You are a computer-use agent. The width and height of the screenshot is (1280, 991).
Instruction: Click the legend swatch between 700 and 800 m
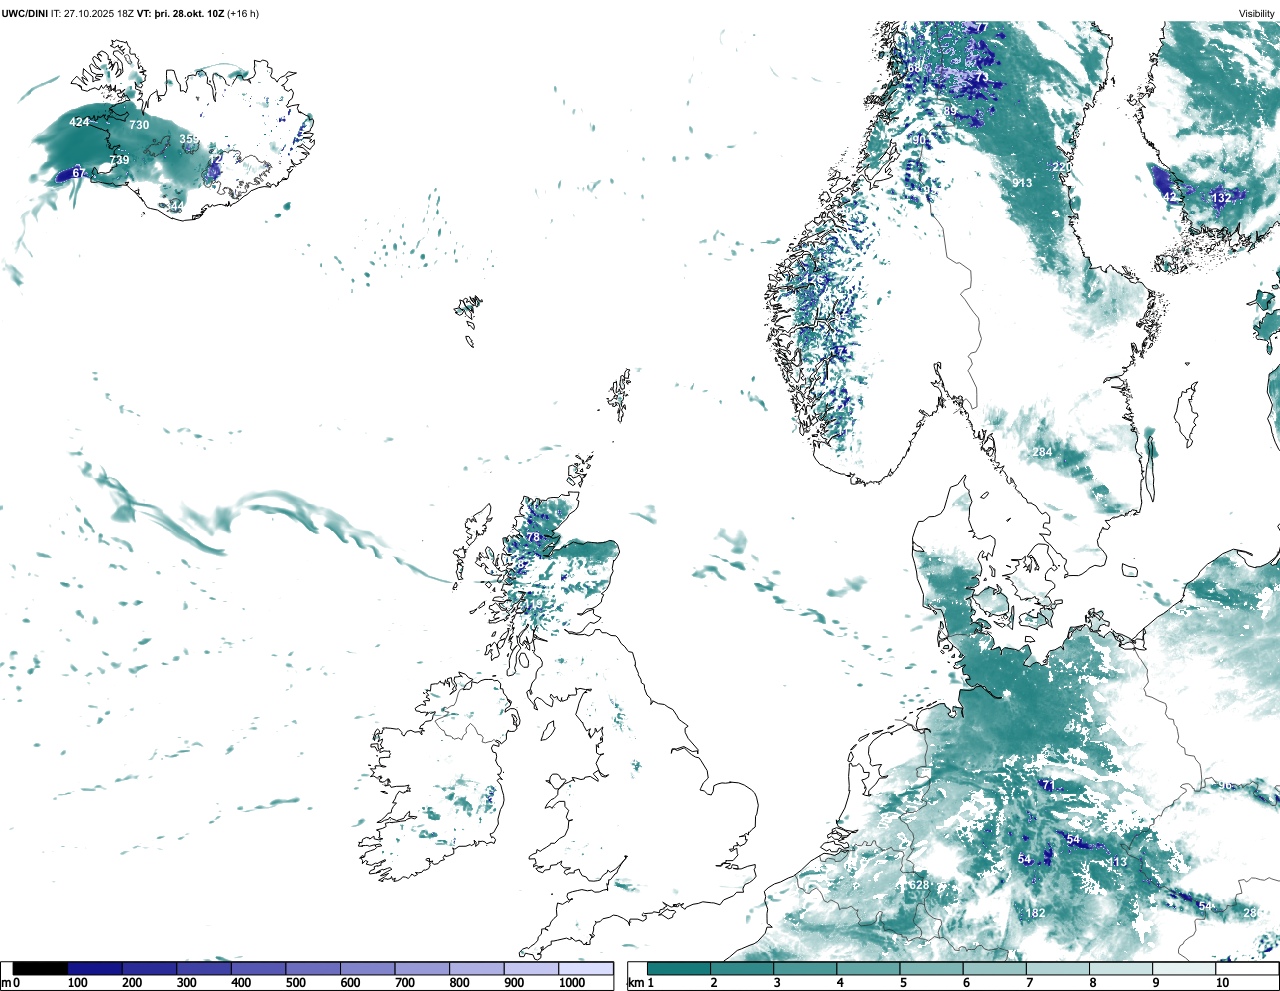[422, 968]
